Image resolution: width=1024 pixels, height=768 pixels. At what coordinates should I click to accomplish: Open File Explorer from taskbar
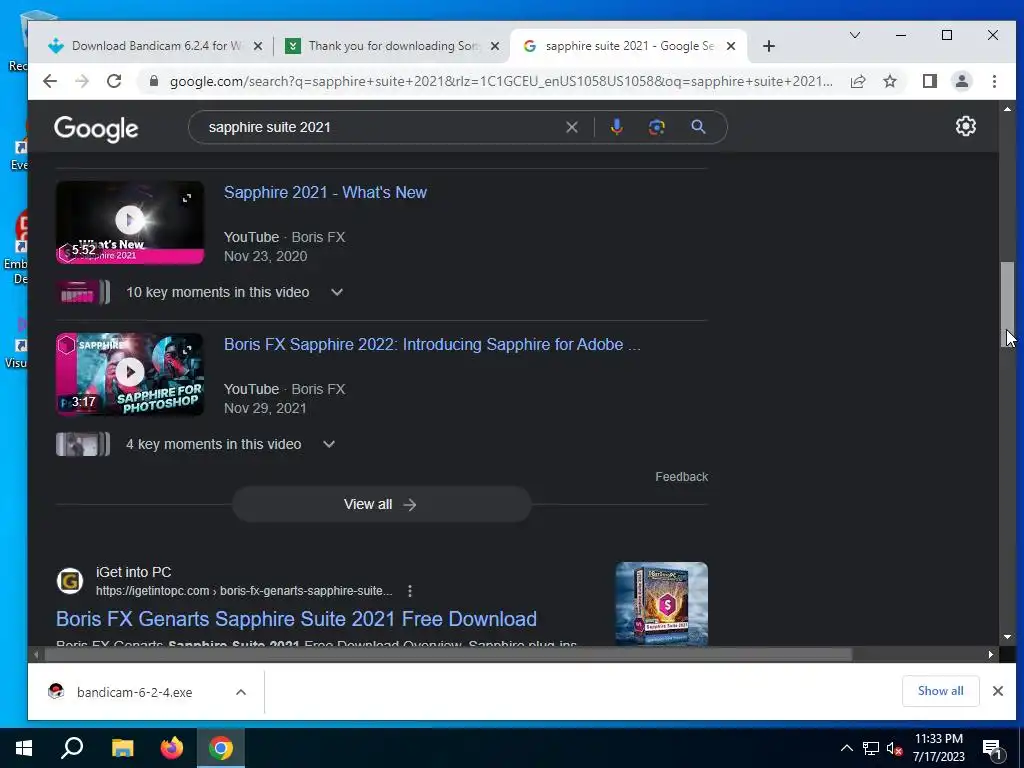(122, 748)
